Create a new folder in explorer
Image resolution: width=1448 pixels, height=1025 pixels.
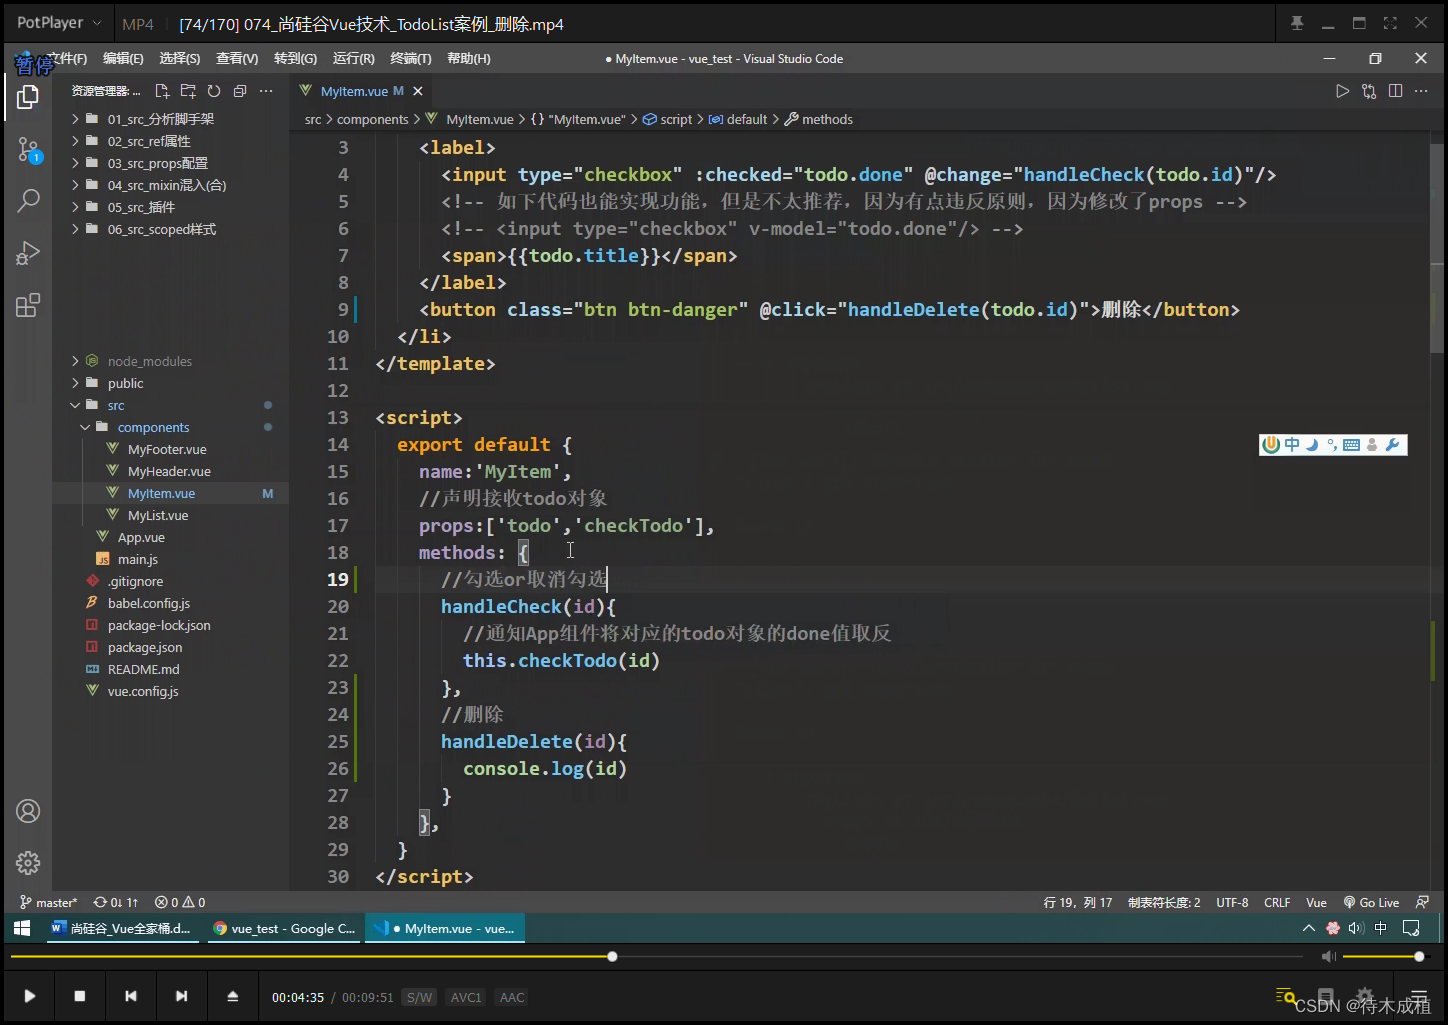(188, 91)
